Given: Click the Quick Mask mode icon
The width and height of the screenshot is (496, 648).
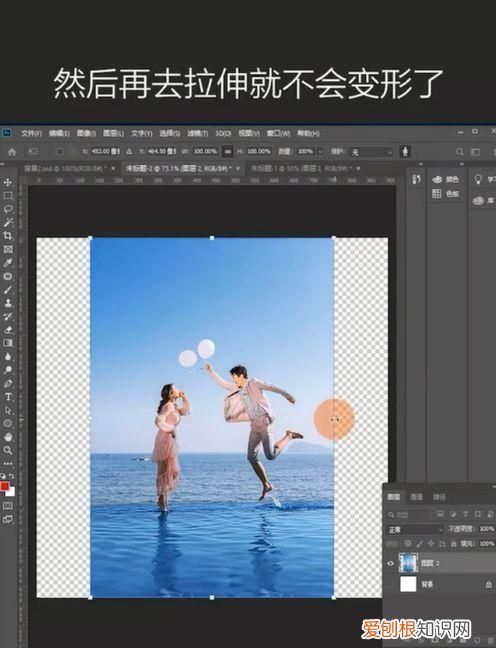Looking at the screenshot, I should (x=8, y=505).
